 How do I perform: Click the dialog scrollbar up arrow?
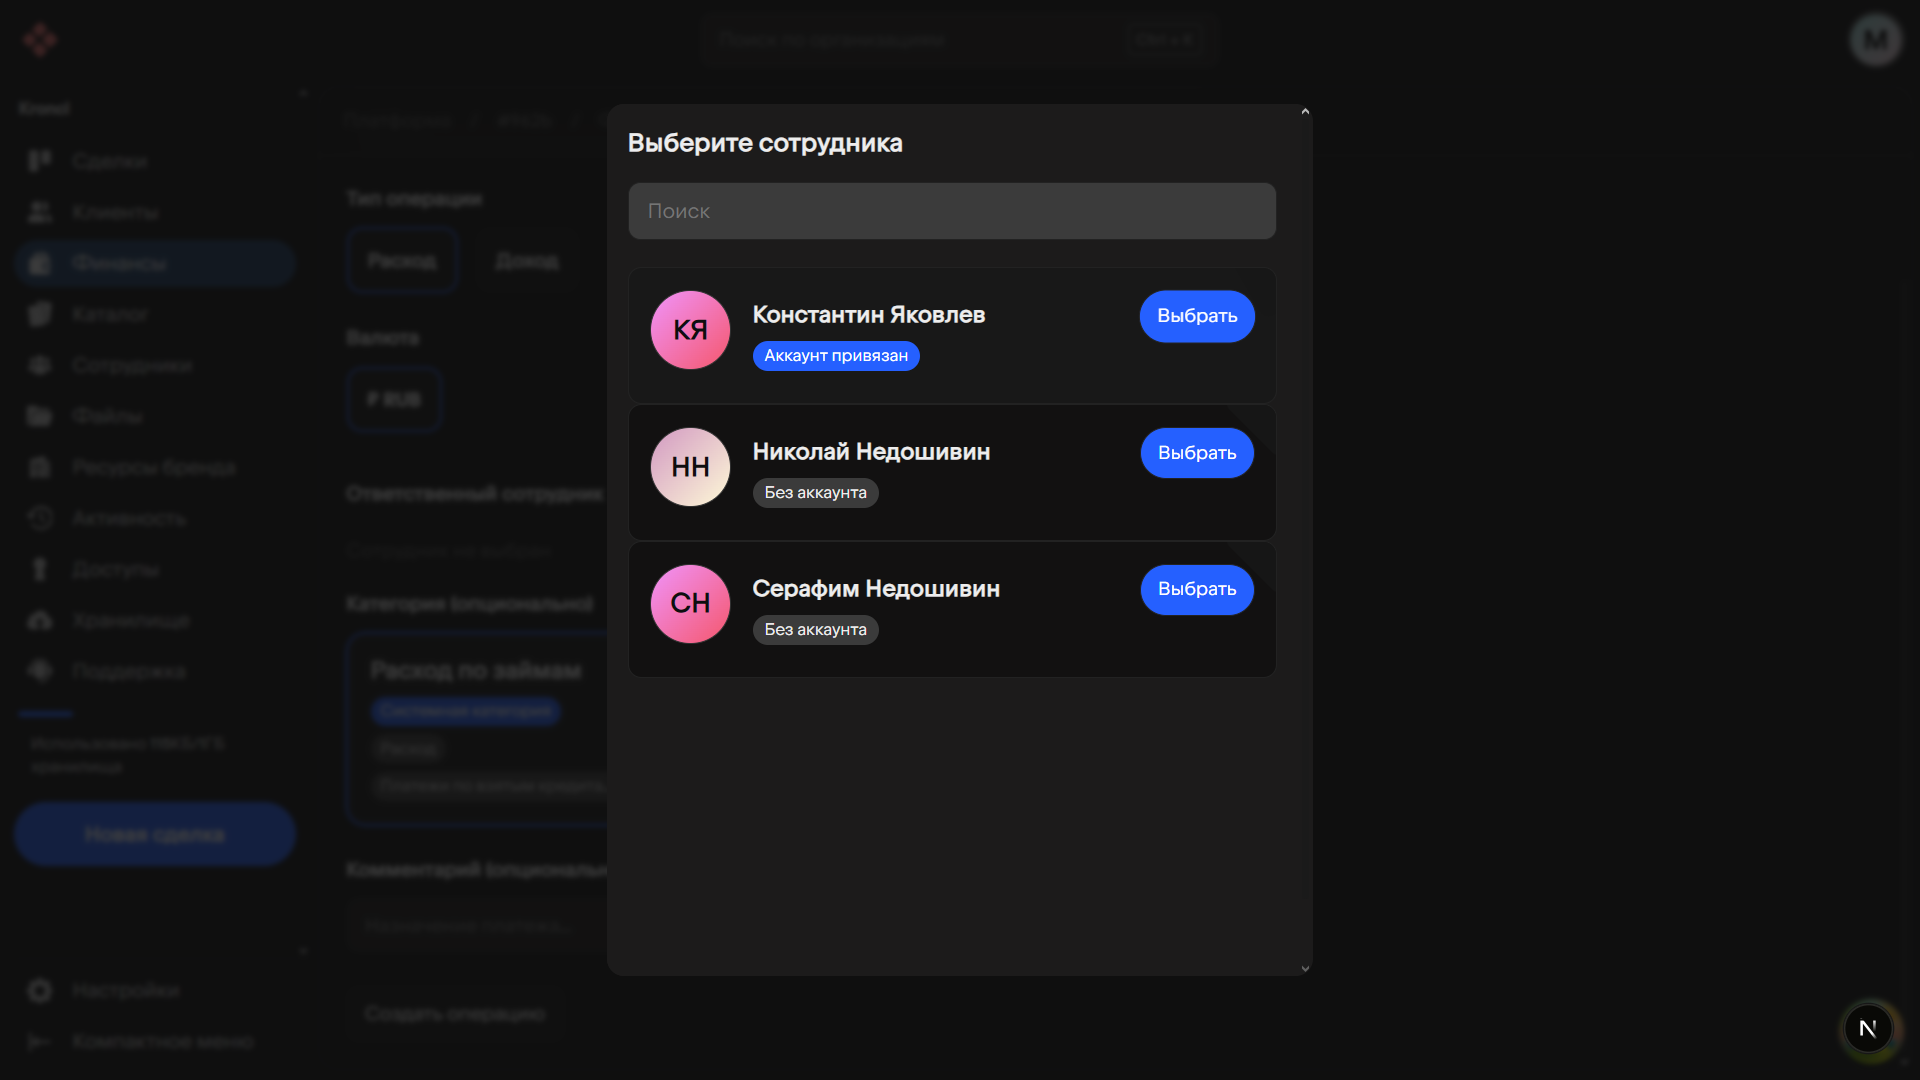tap(1305, 112)
